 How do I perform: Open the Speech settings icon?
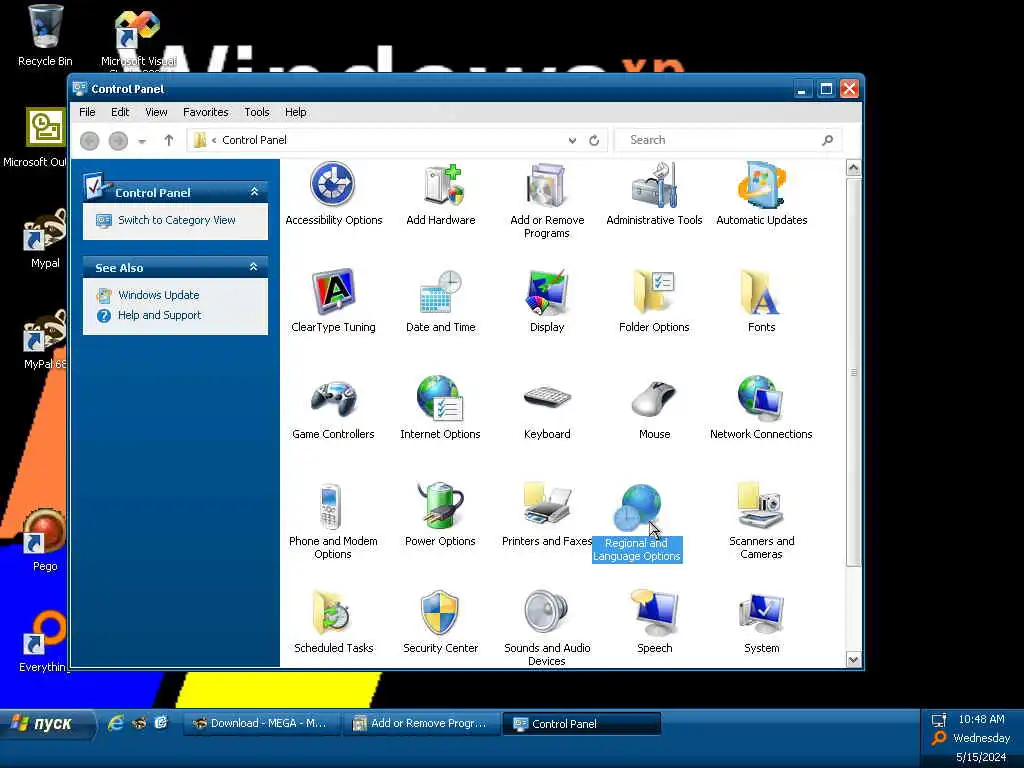point(654,622)
